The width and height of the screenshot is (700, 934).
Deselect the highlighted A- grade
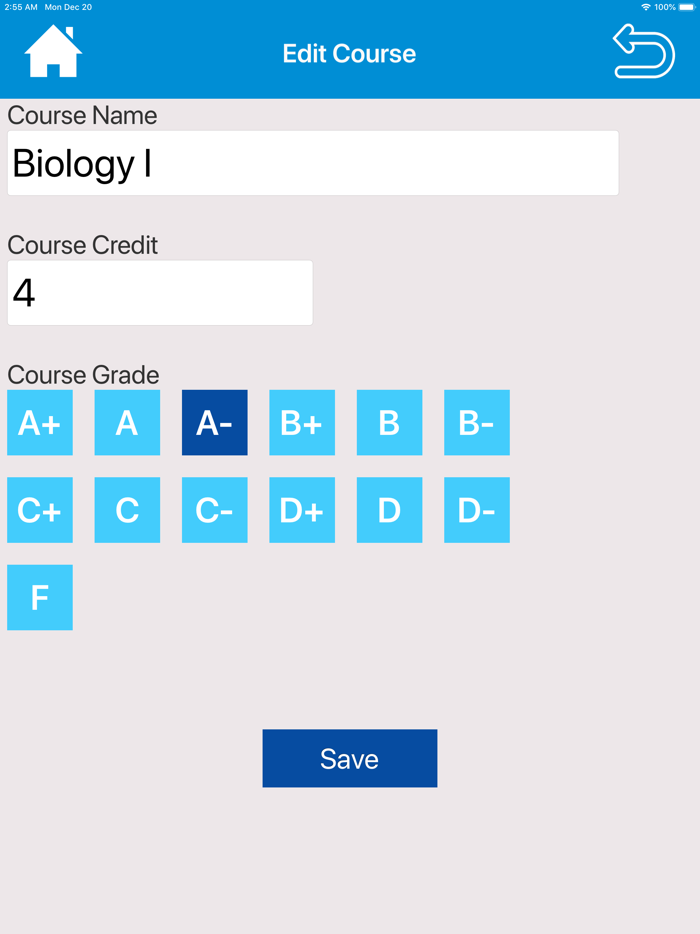click(214, 422)
